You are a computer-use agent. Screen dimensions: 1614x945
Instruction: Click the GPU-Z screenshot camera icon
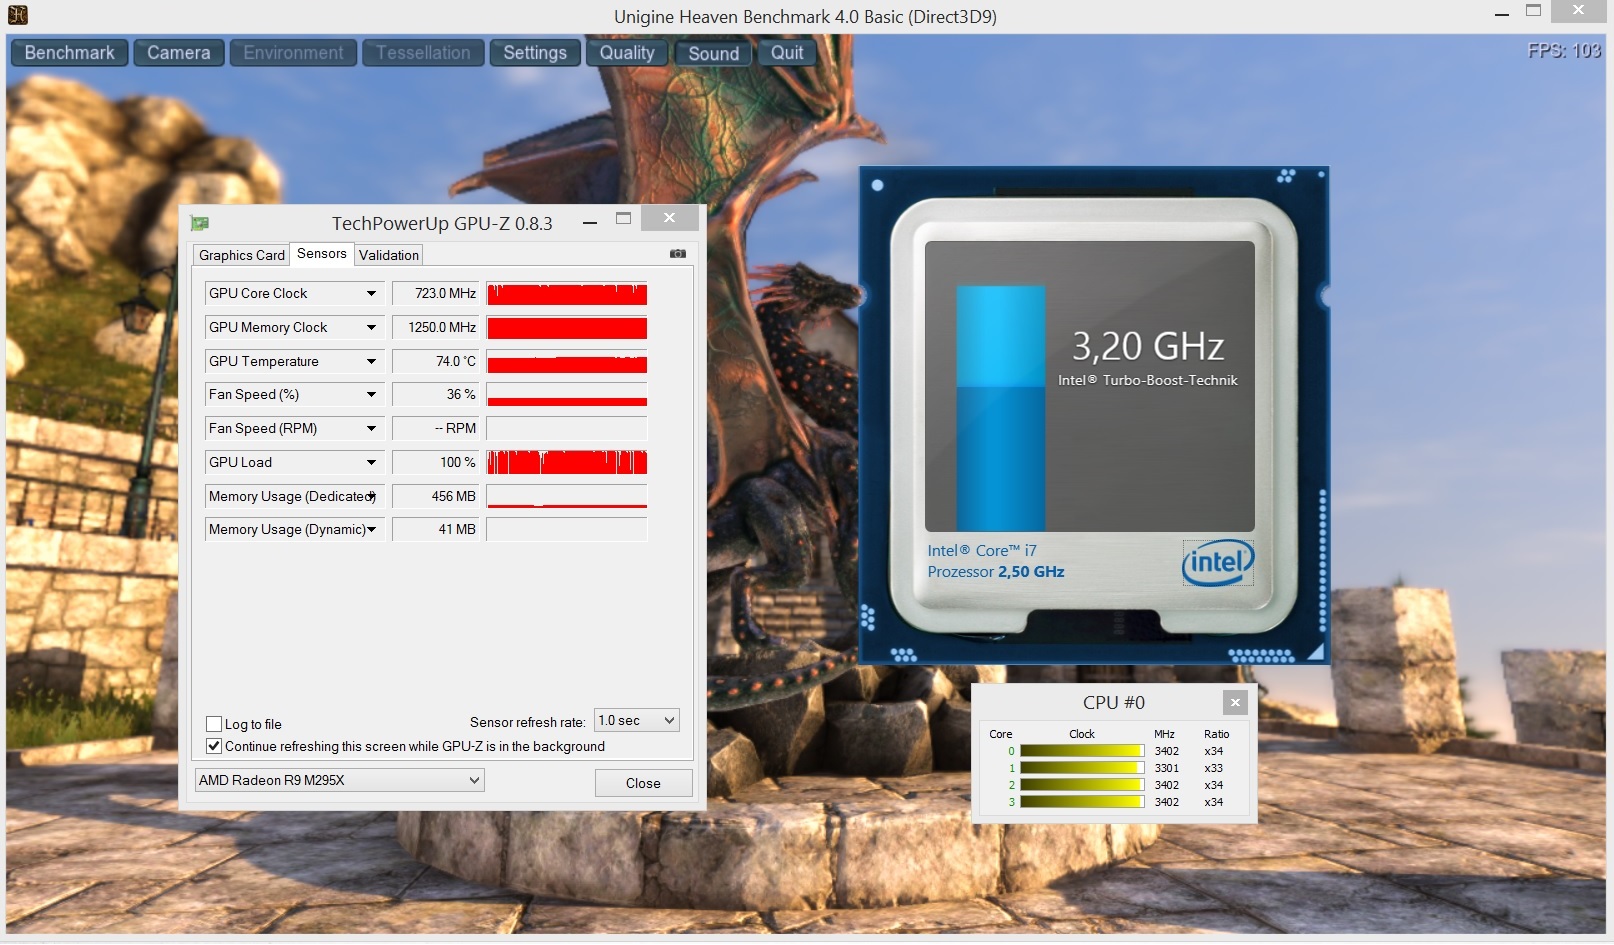click(x=677, y=254)
